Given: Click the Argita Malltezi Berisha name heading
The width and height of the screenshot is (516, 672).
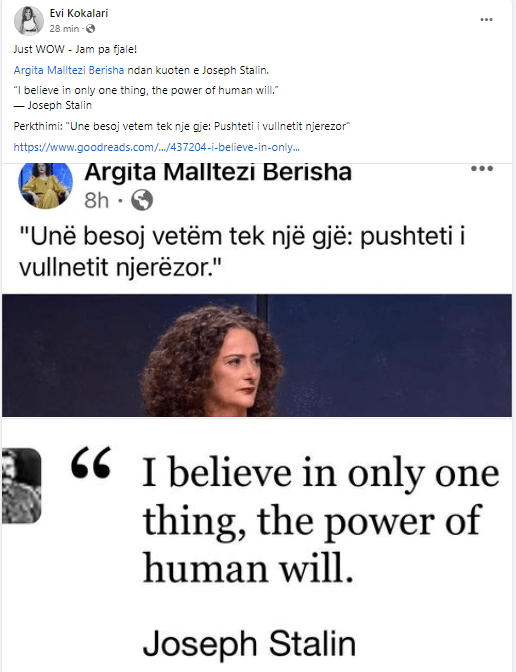Looking at the screenshot, I should (x=218, y=172).
